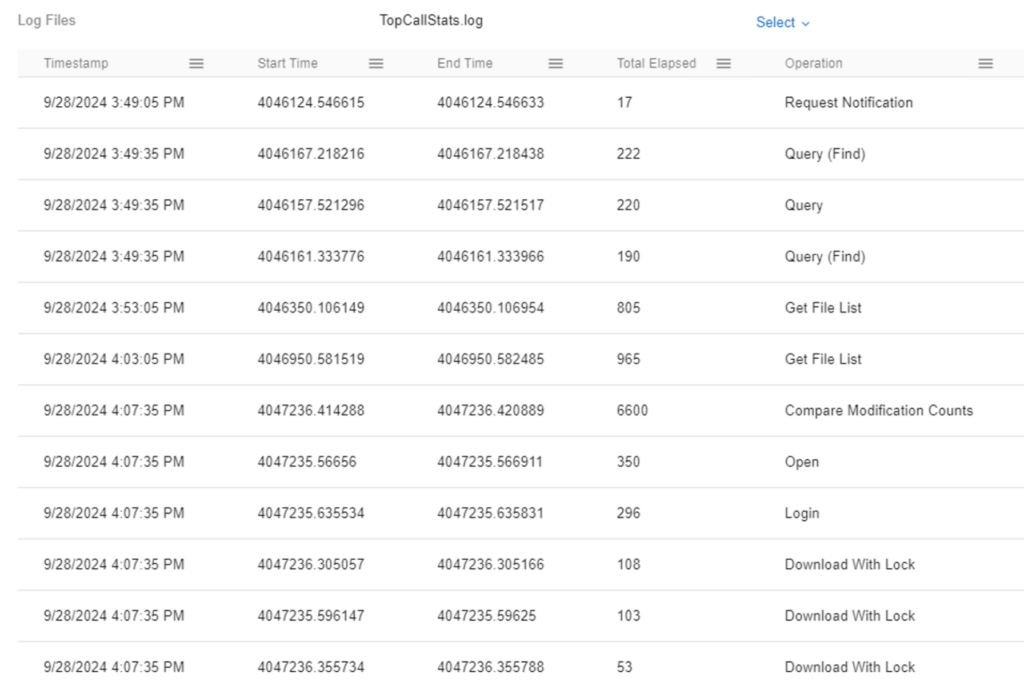Click timestamp 9/28/2024 3:53:05 PM
The image size is (1024, 690).
click(x=114, y=308)
